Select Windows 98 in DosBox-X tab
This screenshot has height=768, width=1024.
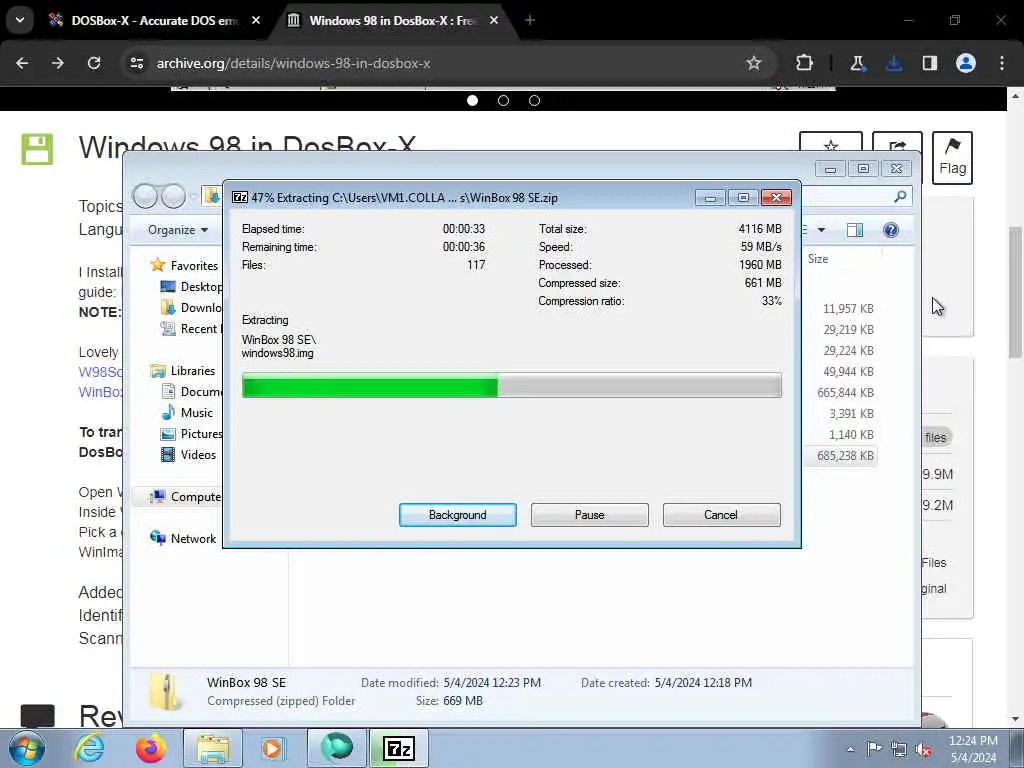[392, 20]
